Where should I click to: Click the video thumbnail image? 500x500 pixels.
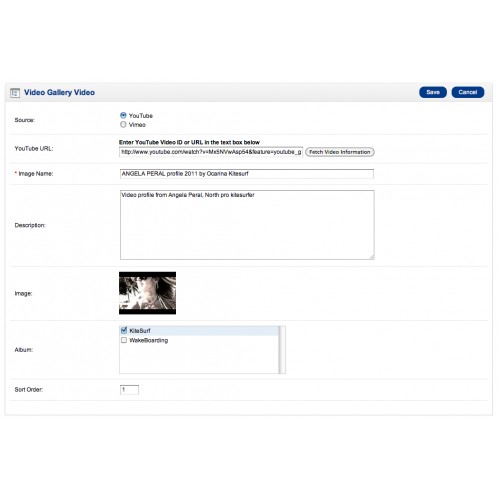tap(147, 293)
